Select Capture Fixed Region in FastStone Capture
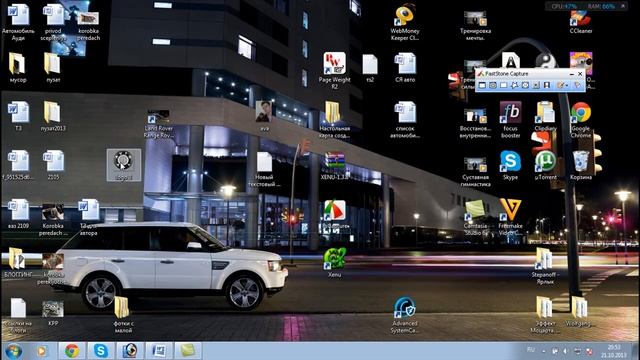Screen dimensions: 640x360 click(x=546, y=85)
